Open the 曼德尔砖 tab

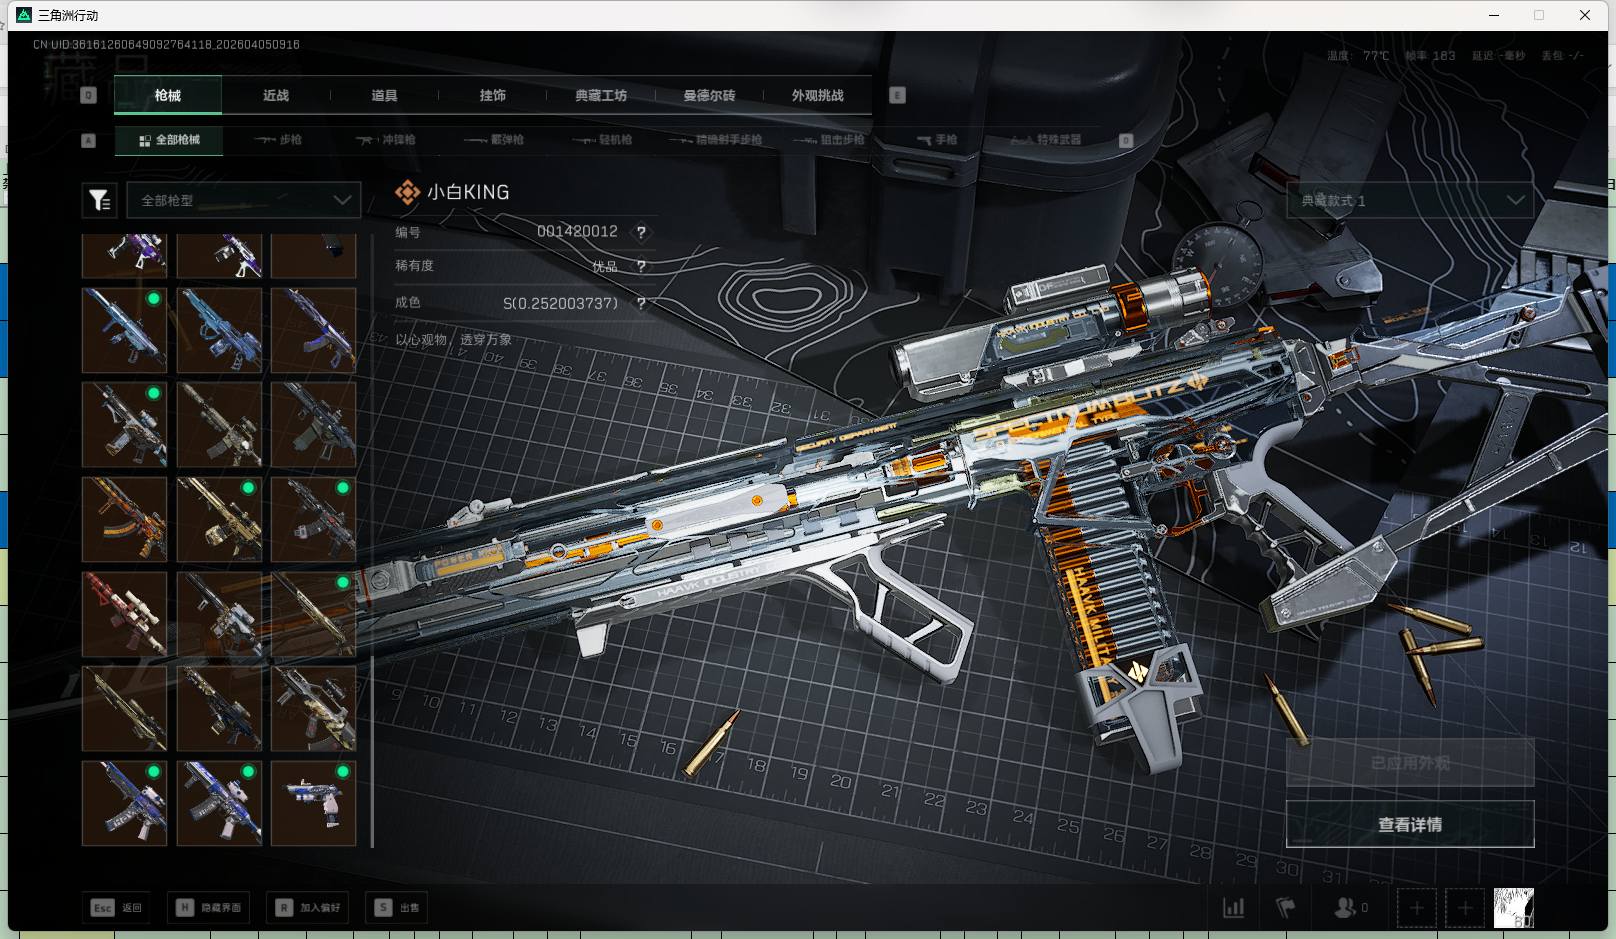pos(709,96)
